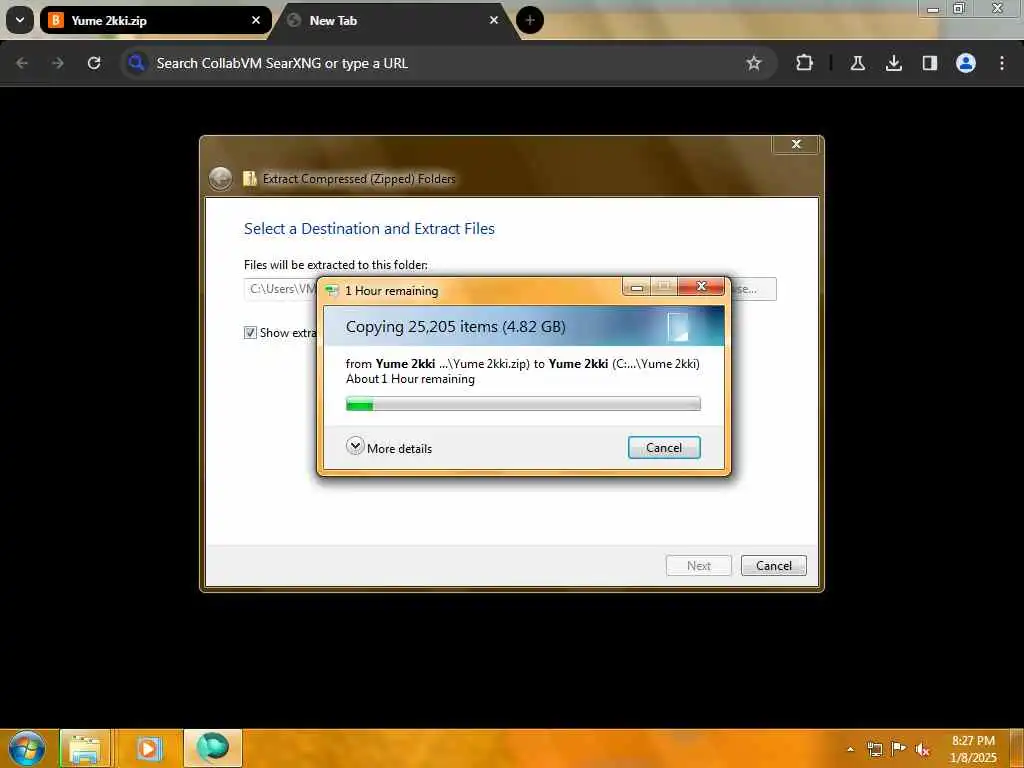Switch to the Yume 2kki.zip tab

coord(155,20)
